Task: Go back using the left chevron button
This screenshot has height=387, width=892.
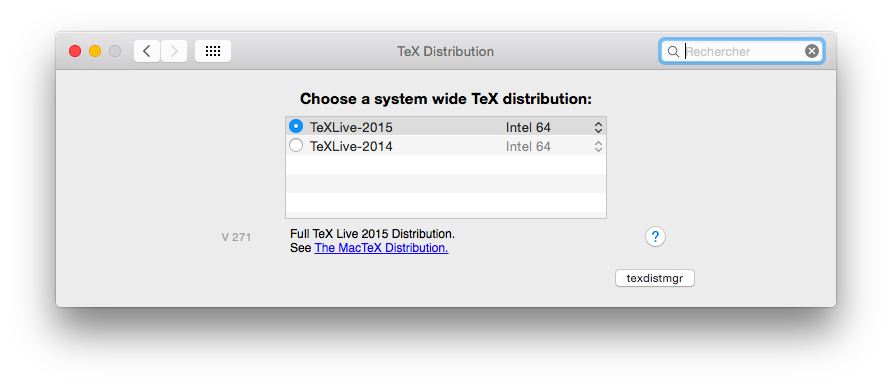Action: [147, 51]
